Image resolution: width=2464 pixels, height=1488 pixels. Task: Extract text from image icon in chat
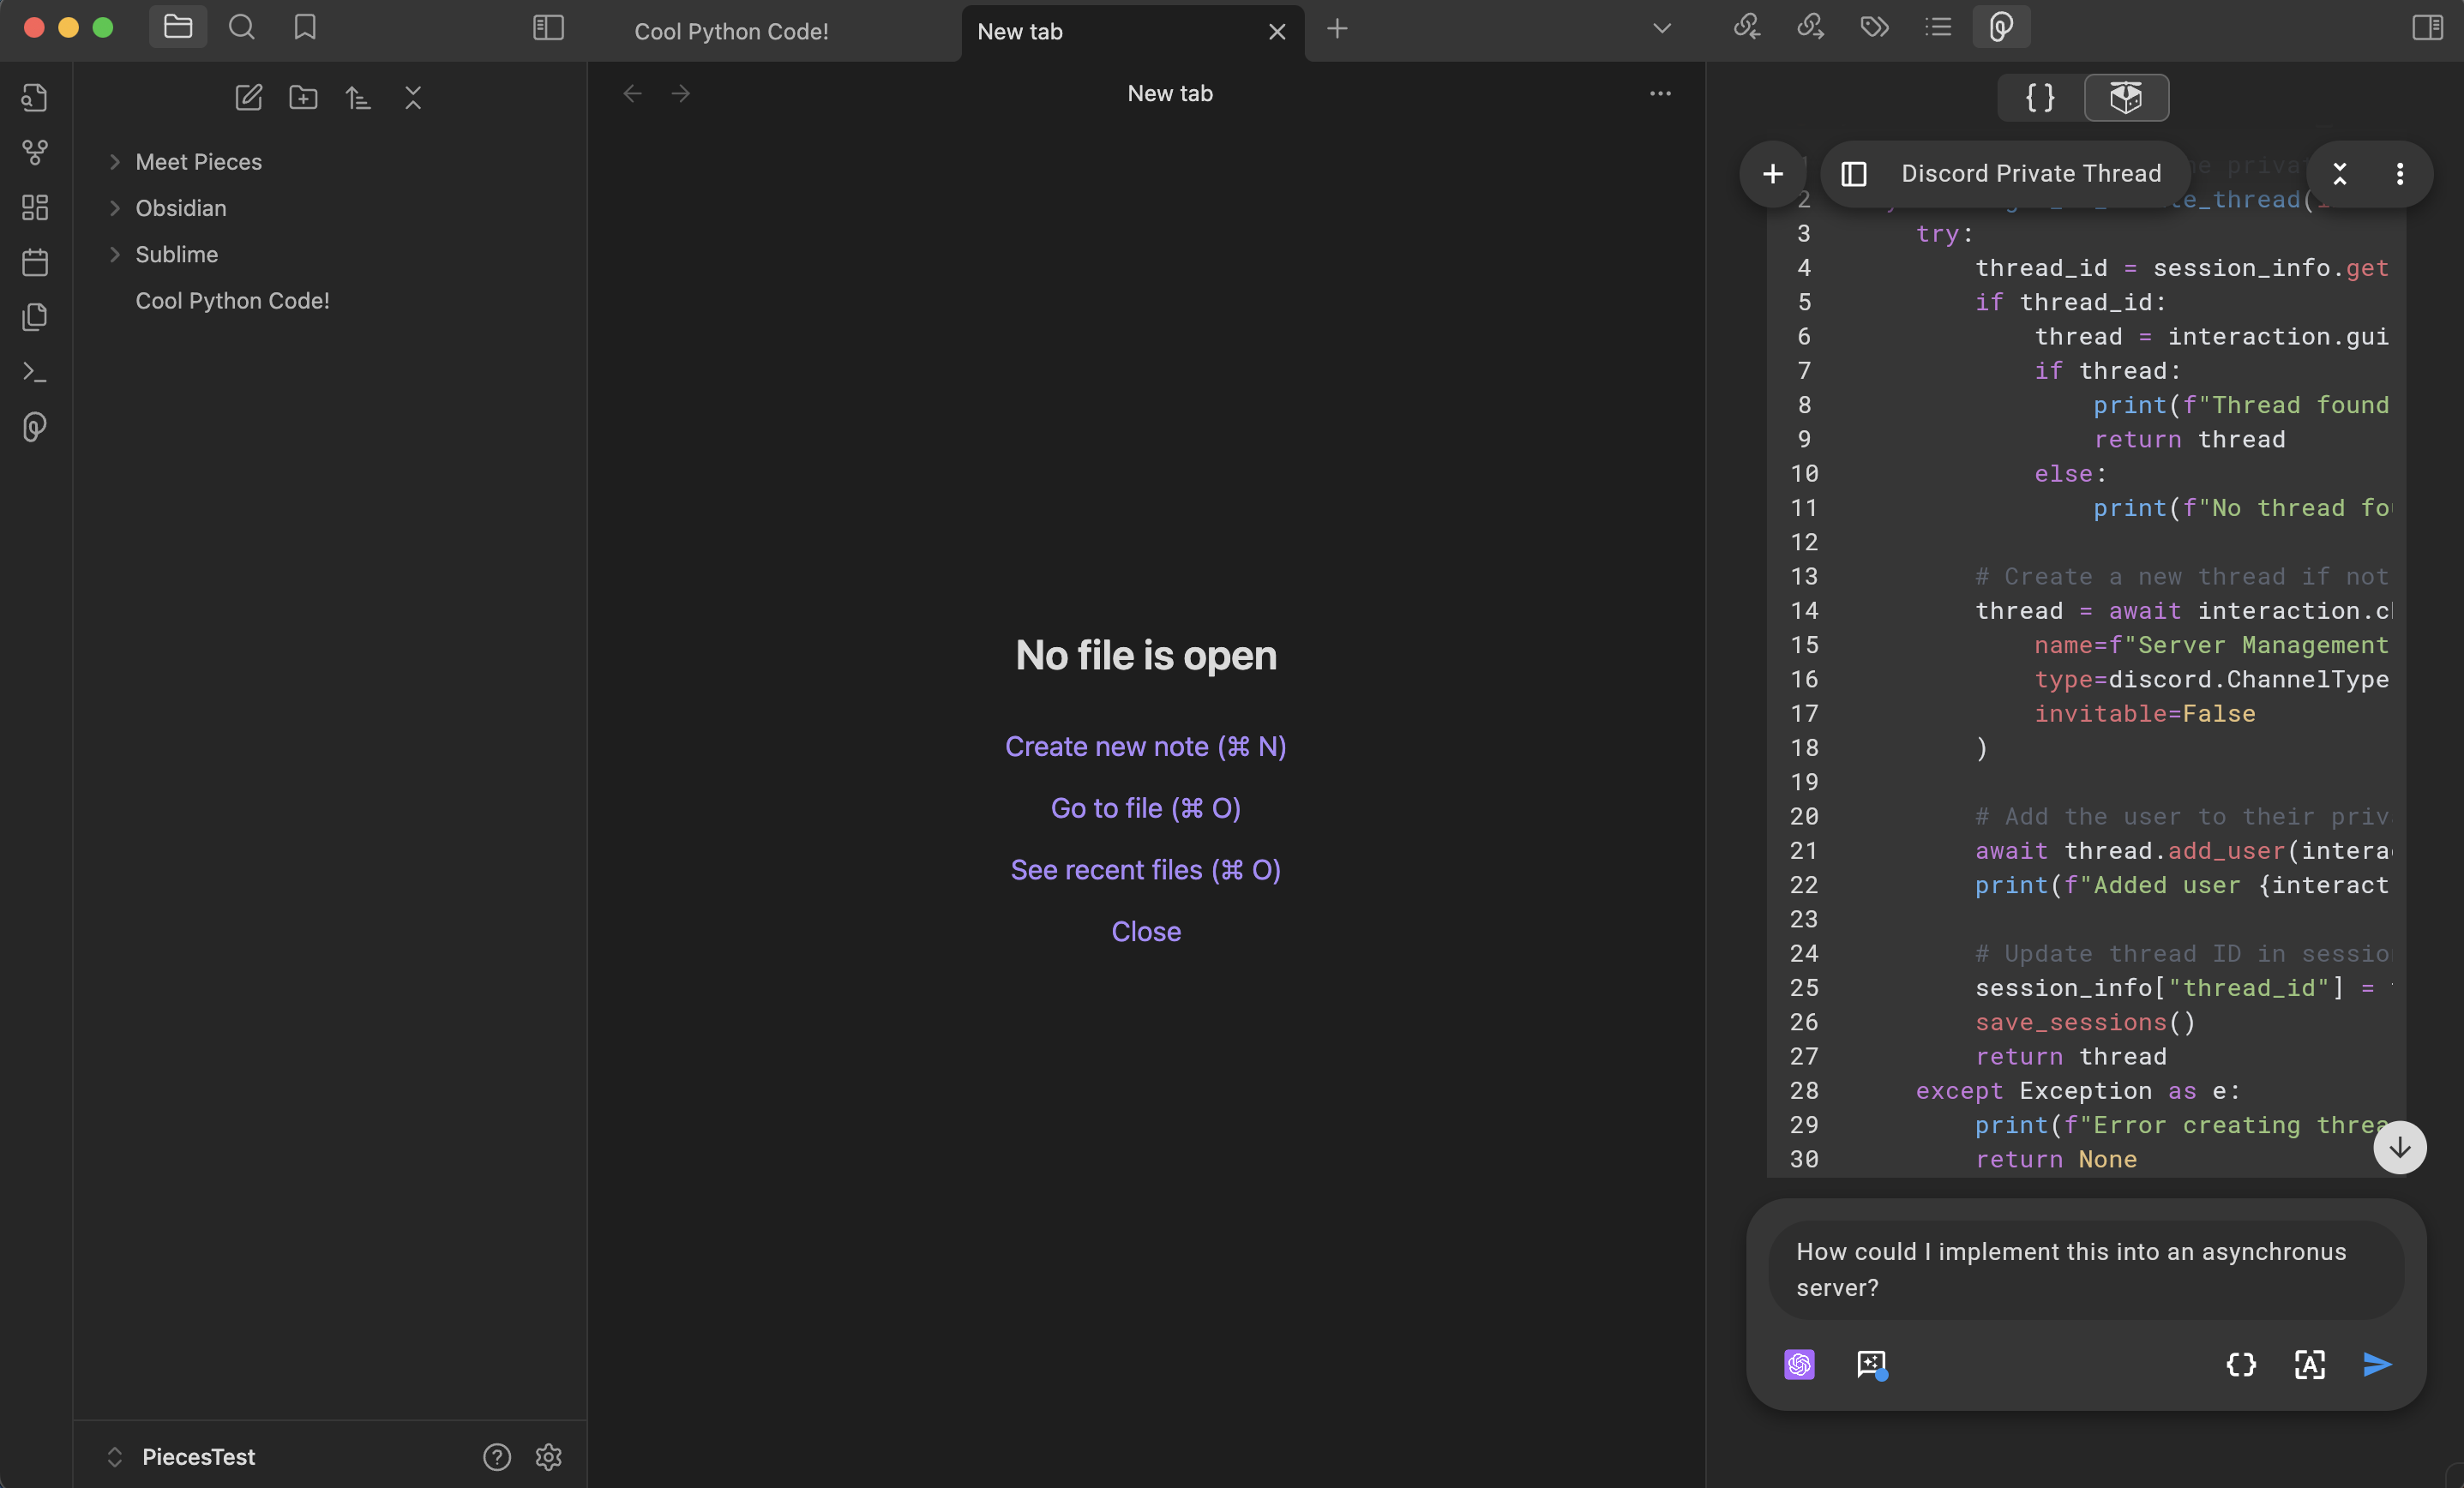(2309, 1364)
